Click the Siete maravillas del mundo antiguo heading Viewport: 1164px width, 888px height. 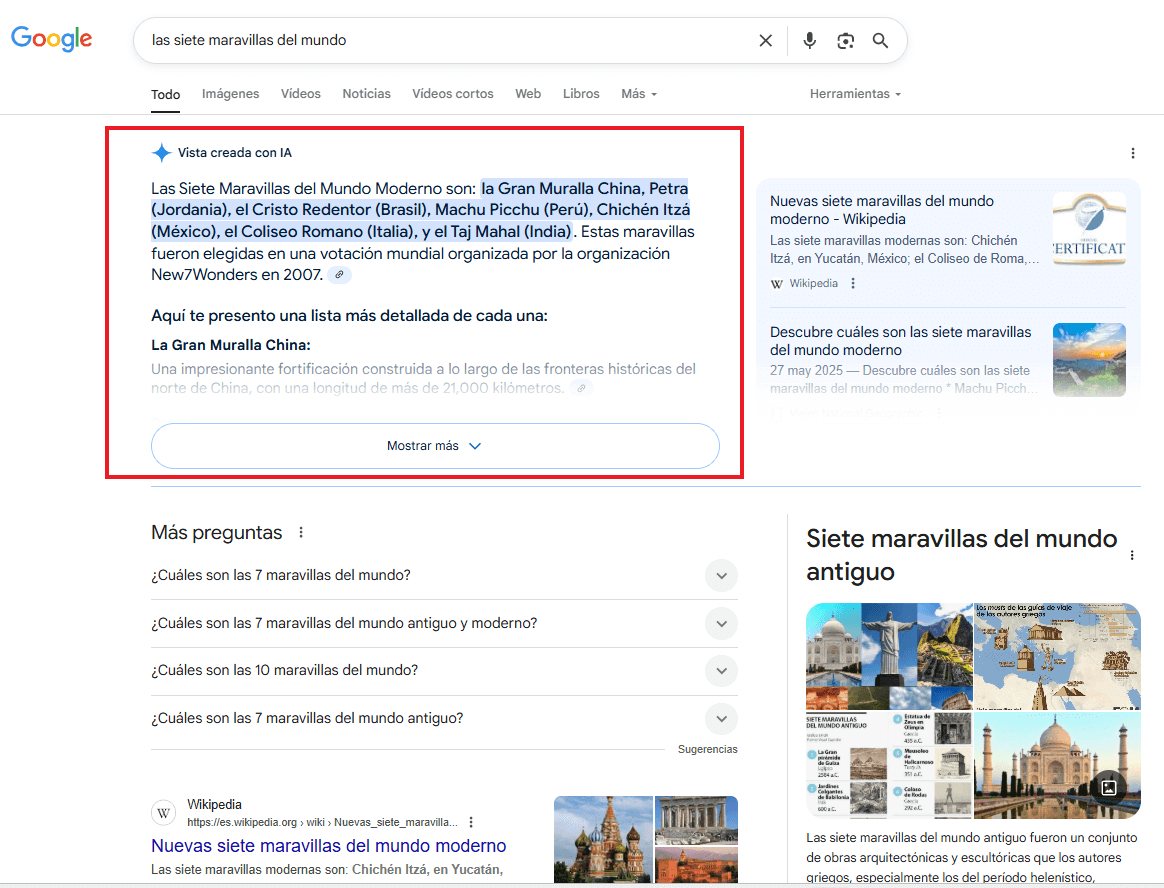tap(961, 555)
